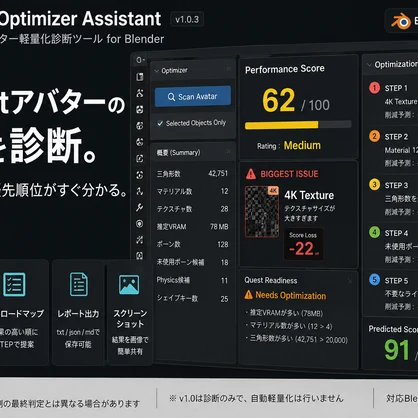Click the green step 4 number badge

coord(374,232)
